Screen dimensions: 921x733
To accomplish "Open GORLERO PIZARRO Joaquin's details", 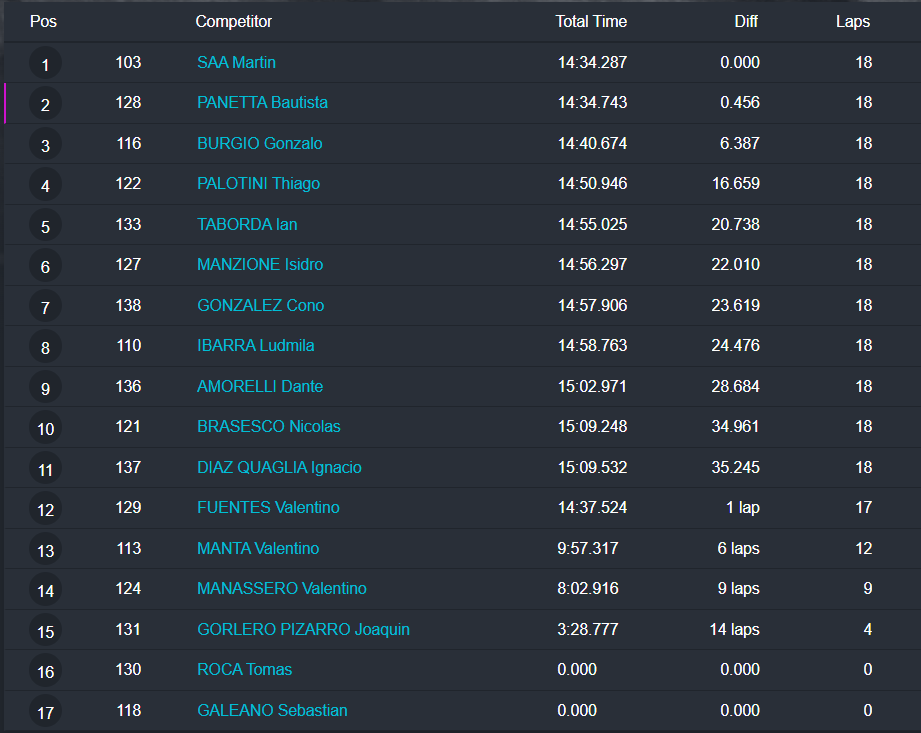I will pos(303,629).
